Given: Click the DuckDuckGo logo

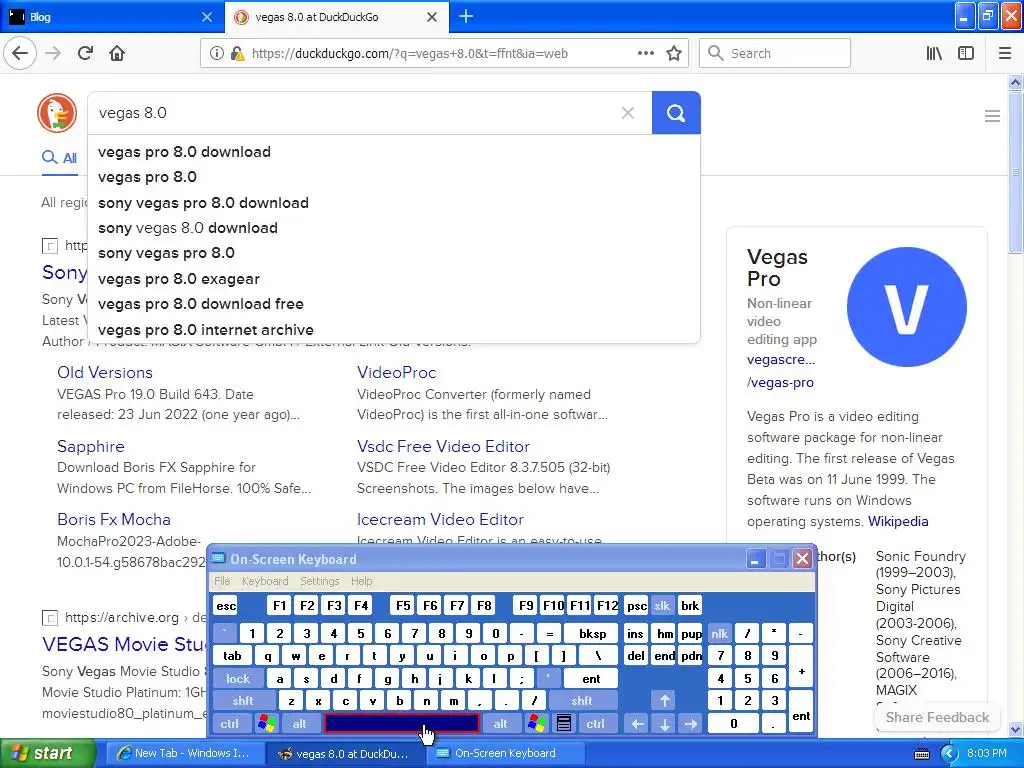Looking at the screenshot, I should [57, 113].
